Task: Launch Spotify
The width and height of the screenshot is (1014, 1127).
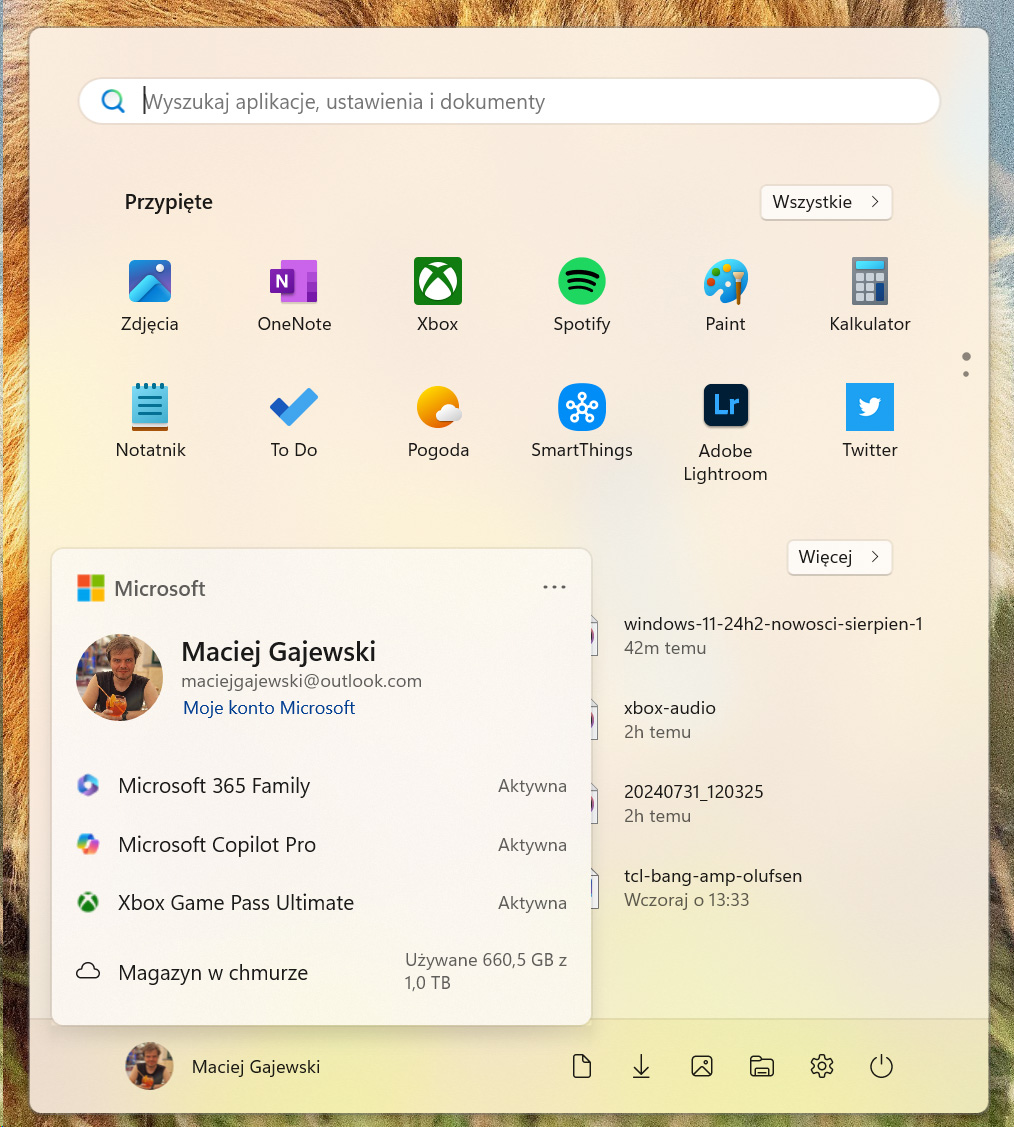Action: click(x=581, y=295)
